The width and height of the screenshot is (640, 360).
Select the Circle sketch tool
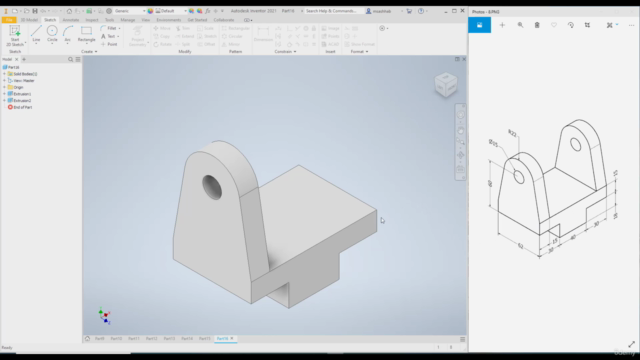52,34
